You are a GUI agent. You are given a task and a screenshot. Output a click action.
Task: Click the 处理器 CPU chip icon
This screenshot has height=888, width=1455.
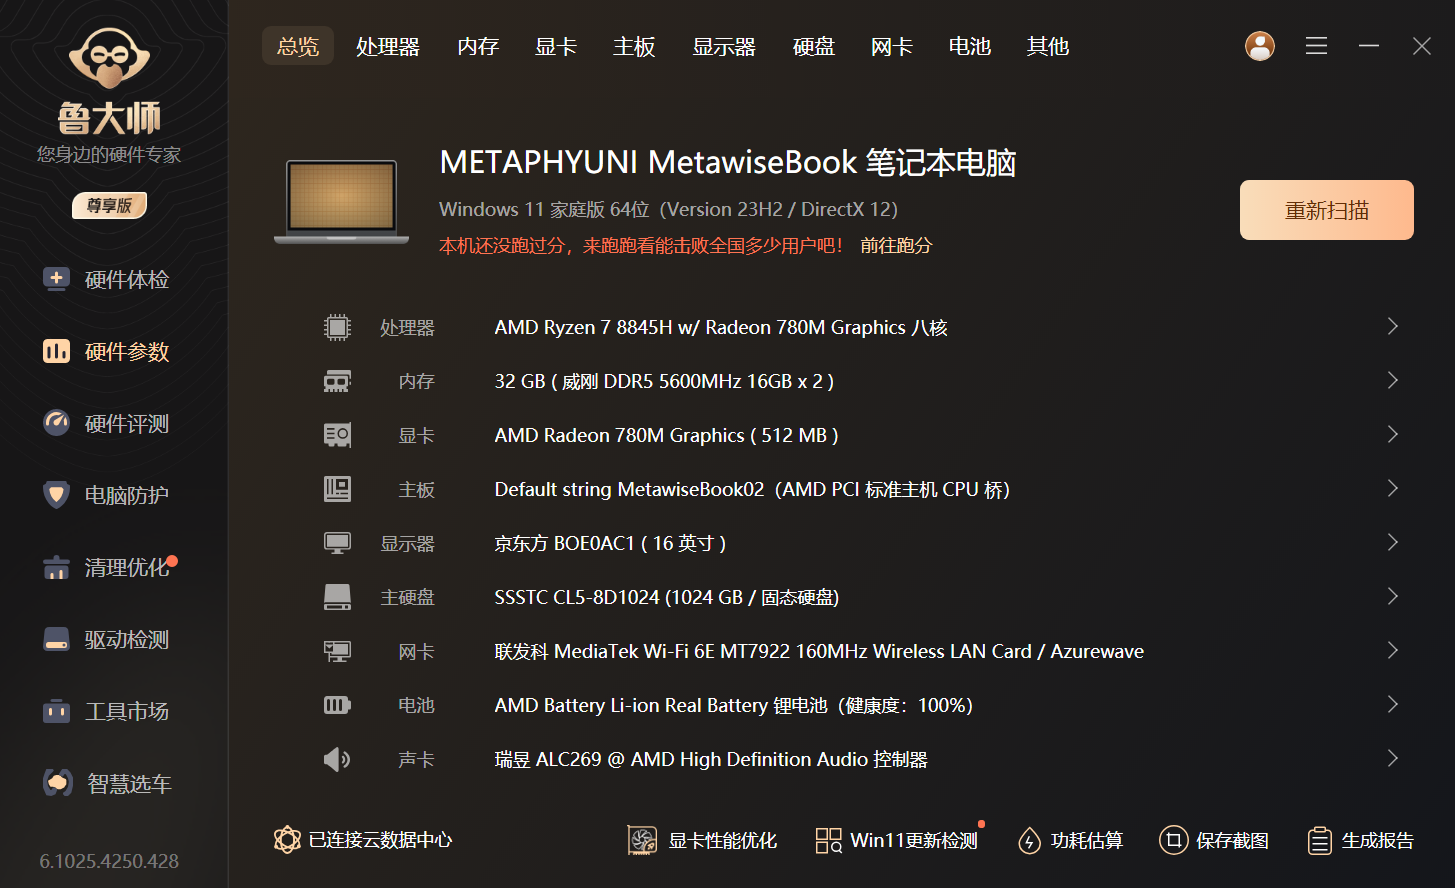click(337, 327)
